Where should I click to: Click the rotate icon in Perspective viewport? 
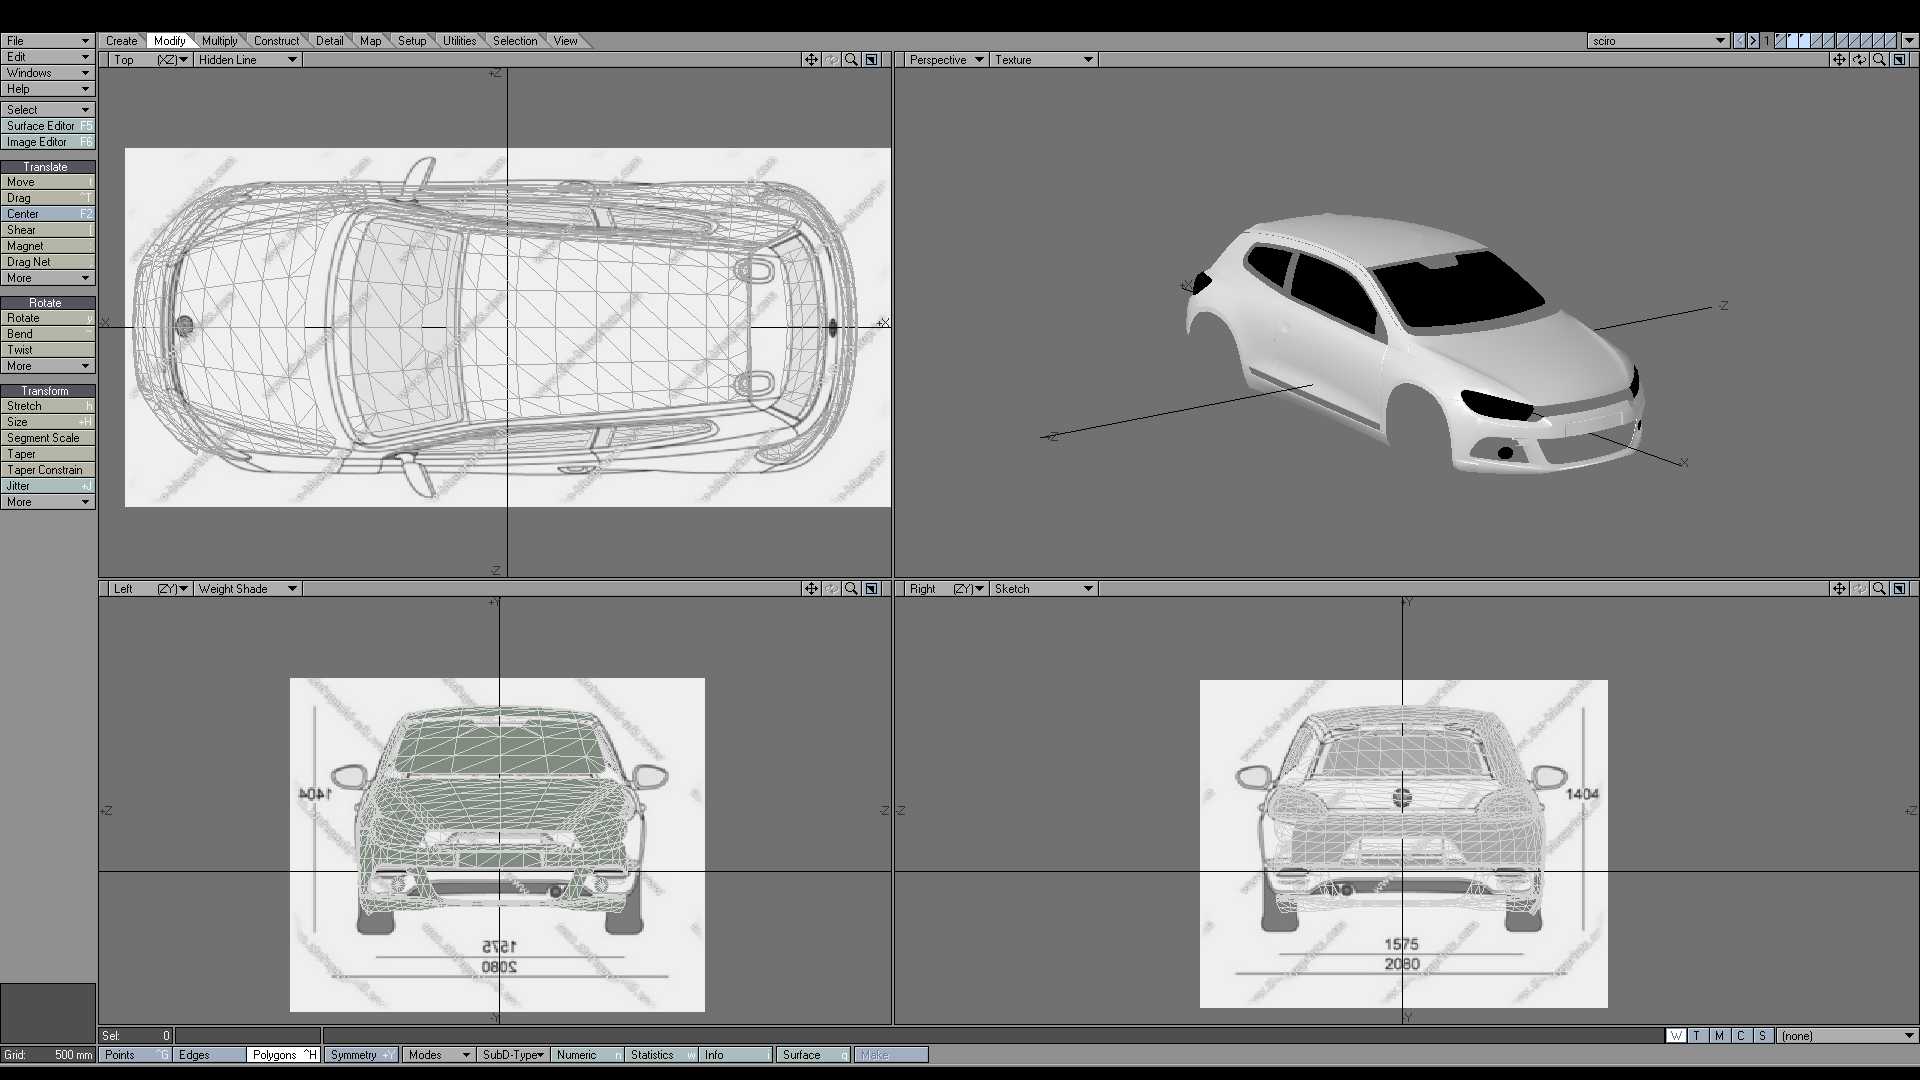(x=1859, y=60)
